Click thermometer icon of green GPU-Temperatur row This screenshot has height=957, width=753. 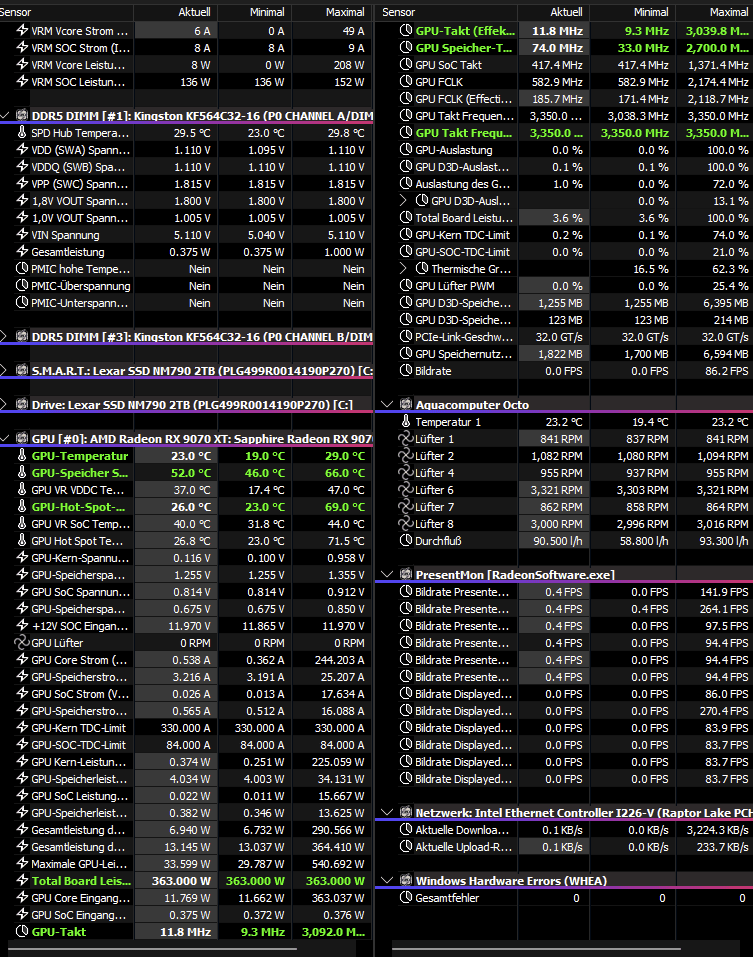pyautogui.click(x=22, y=455)
